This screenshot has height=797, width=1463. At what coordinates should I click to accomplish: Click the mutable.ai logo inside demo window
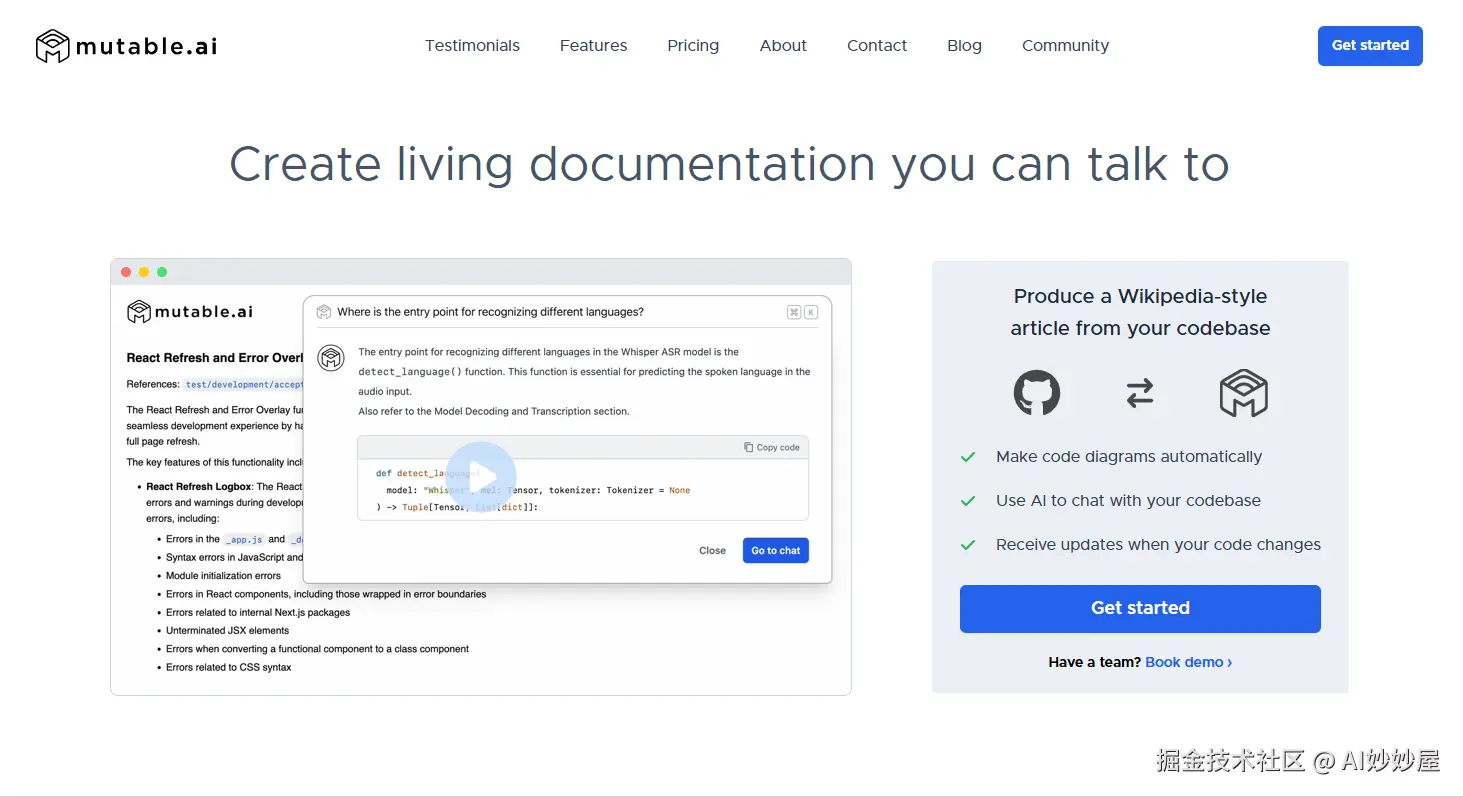click(x=190, y=312)
